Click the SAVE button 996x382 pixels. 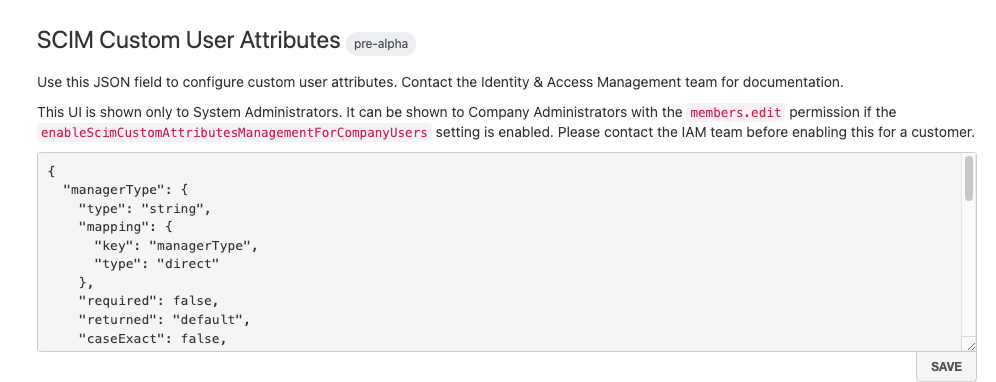[946, 367]
